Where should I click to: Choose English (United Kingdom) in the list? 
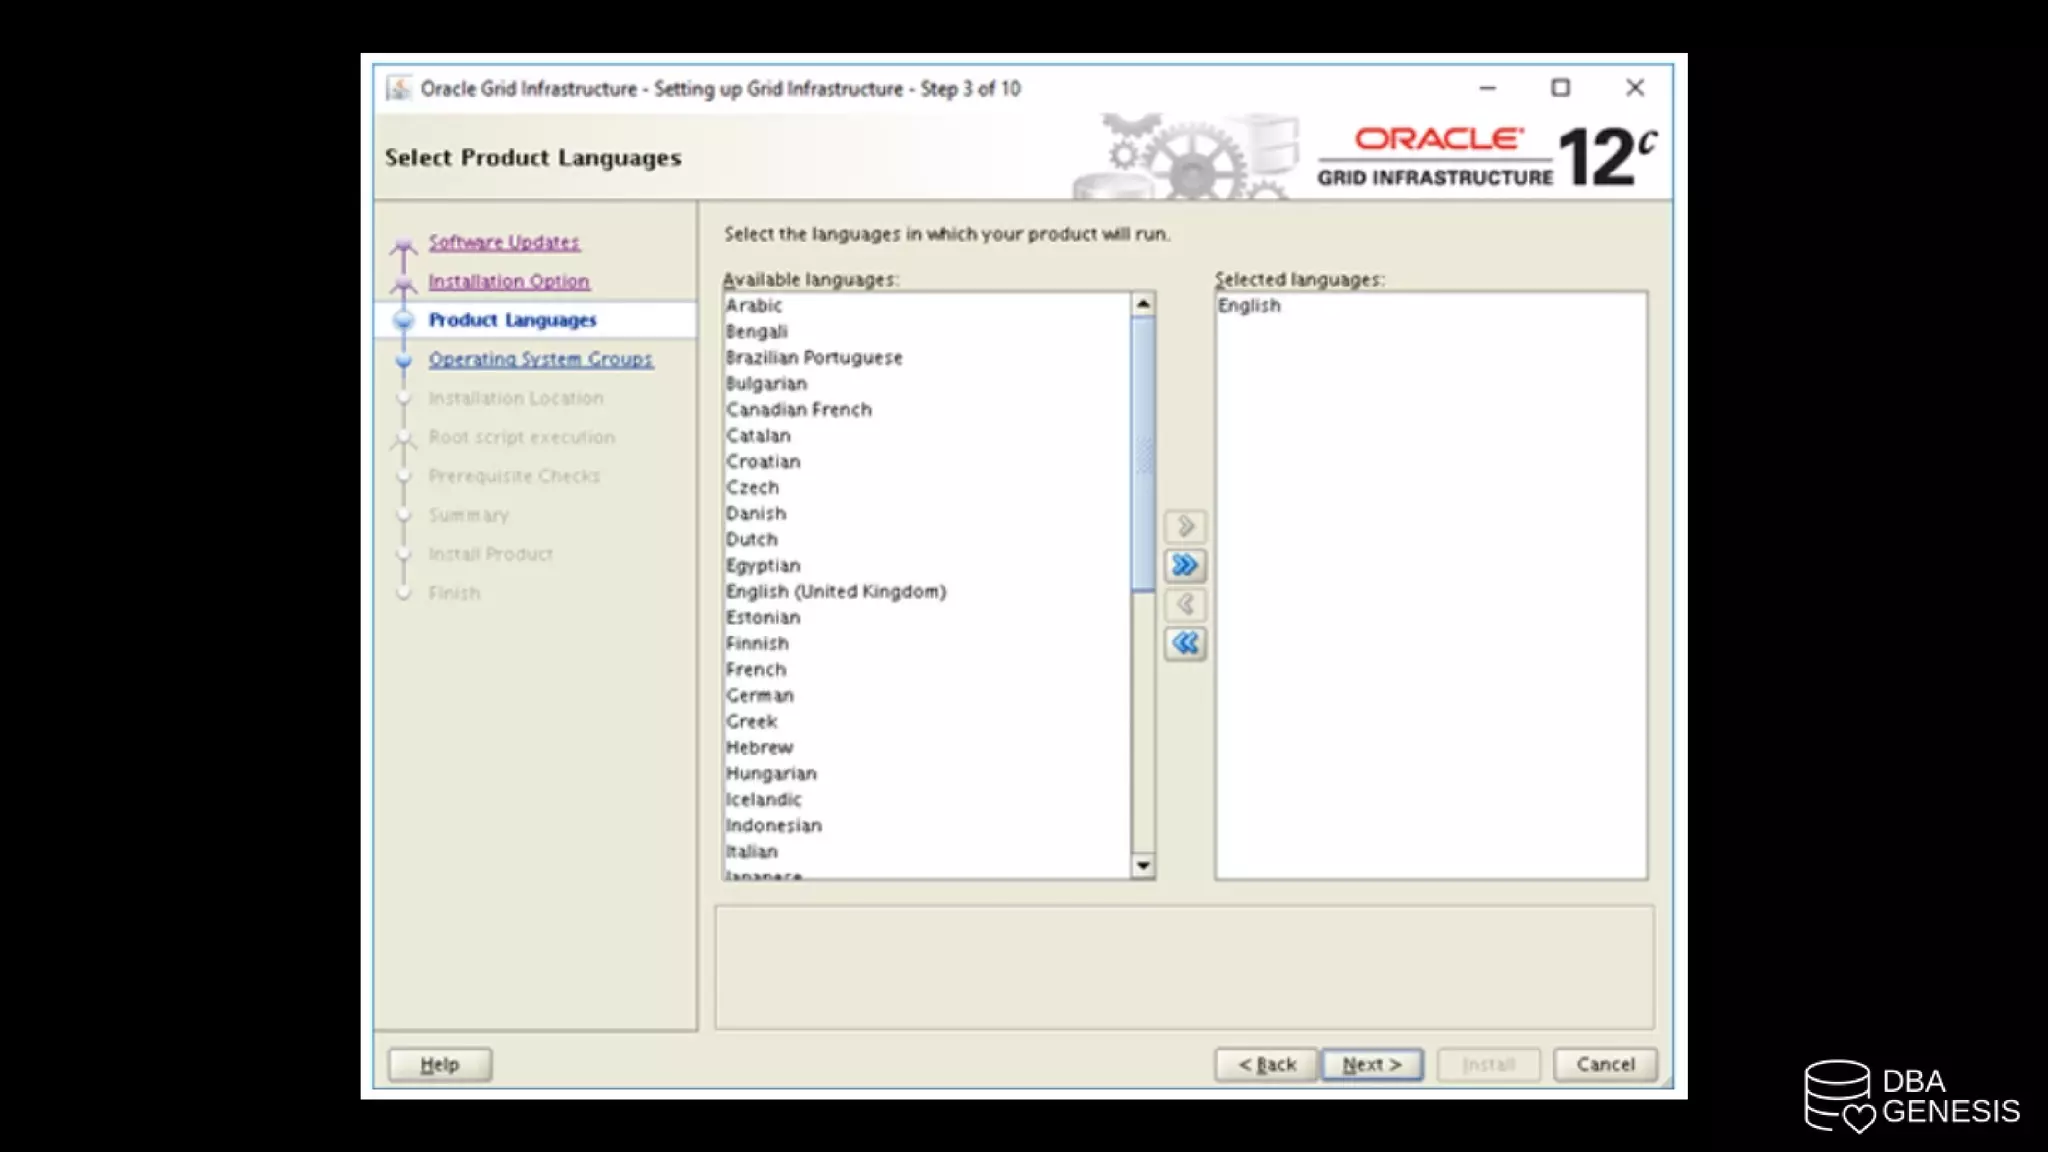tap(836, 592)
